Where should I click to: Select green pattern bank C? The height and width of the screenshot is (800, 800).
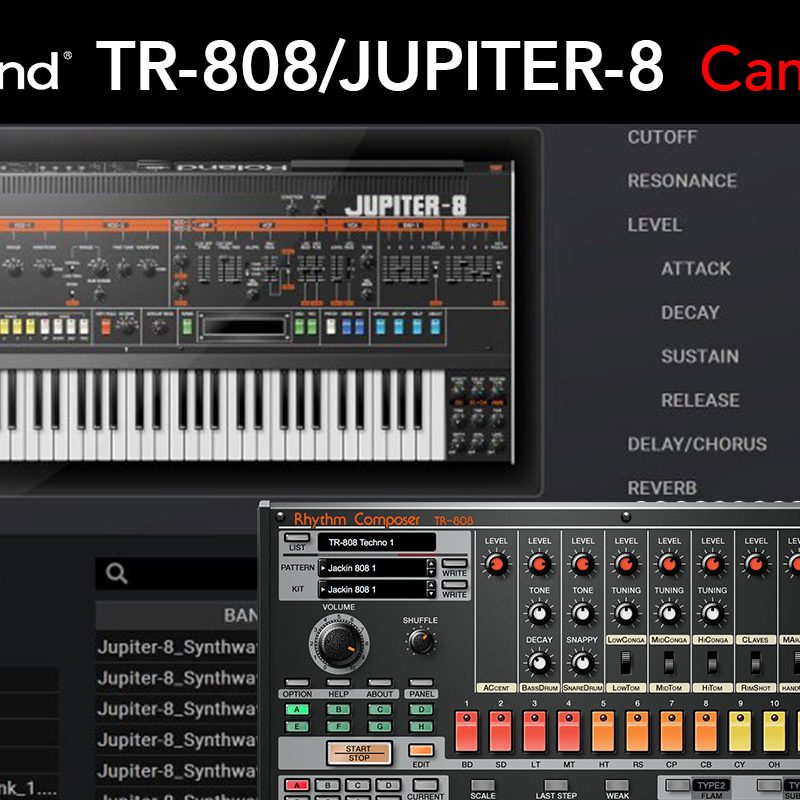tap(380, 710)
